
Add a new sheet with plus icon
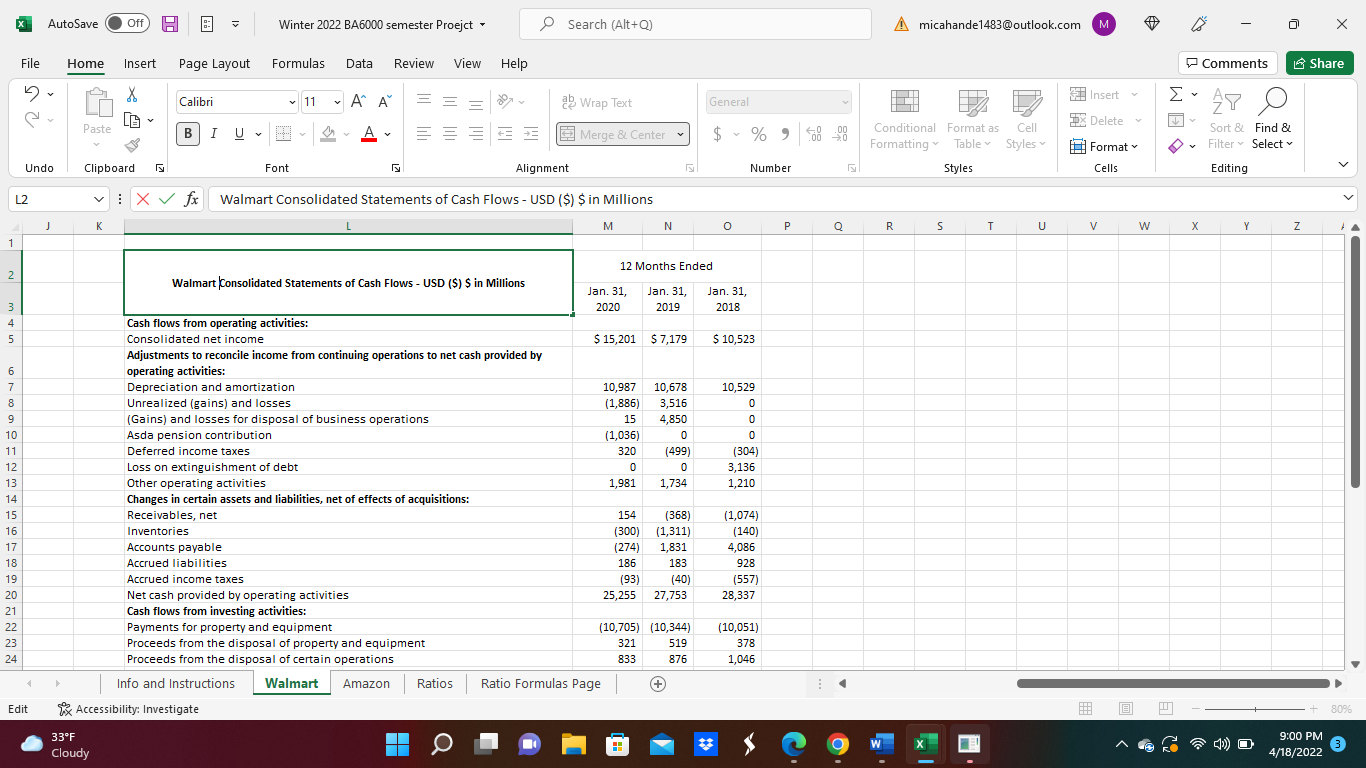point(657,684)
